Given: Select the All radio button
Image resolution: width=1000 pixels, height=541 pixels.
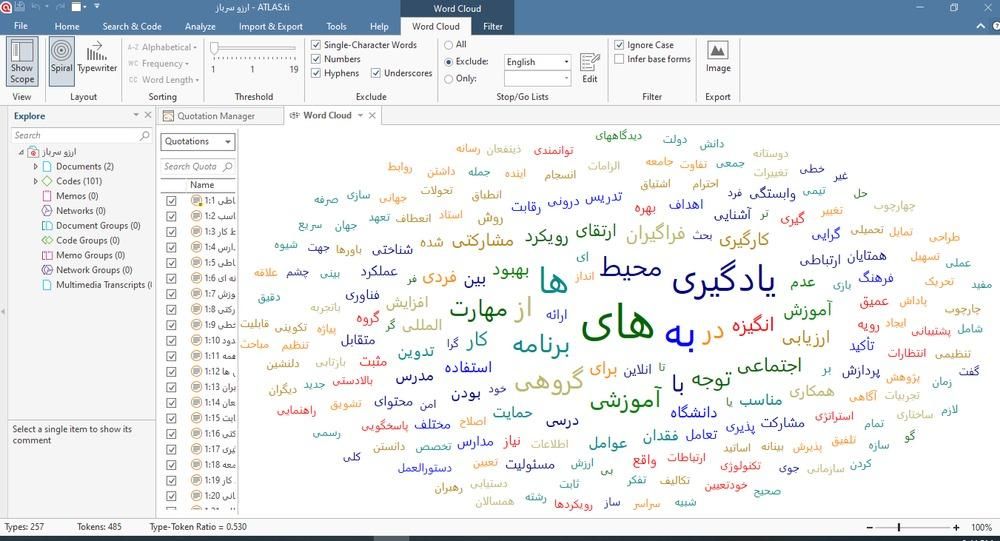Looking at the screenshot, I should point(448,45).
